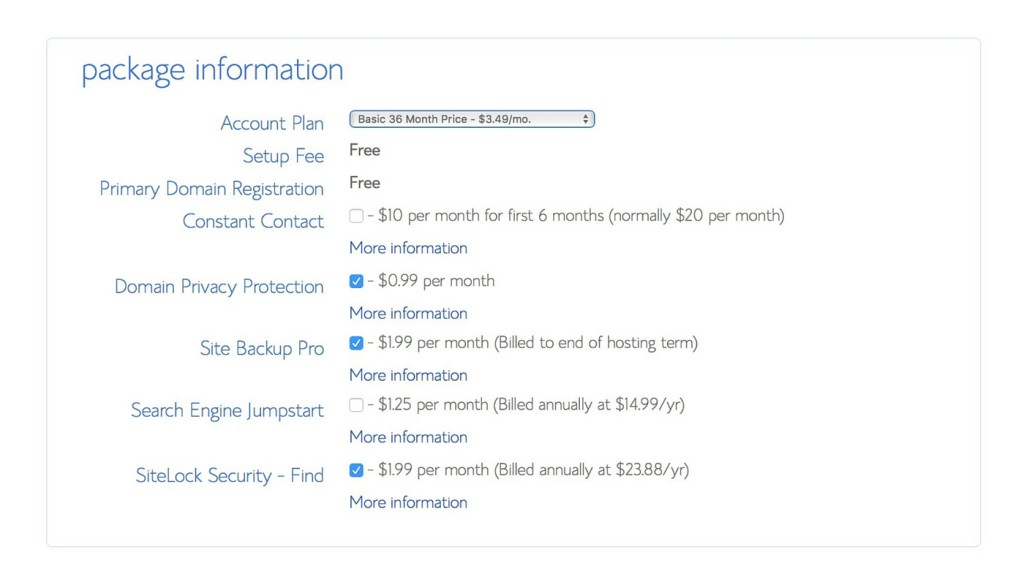View More information for Domain Privacy Protection

tap(407, 313)
